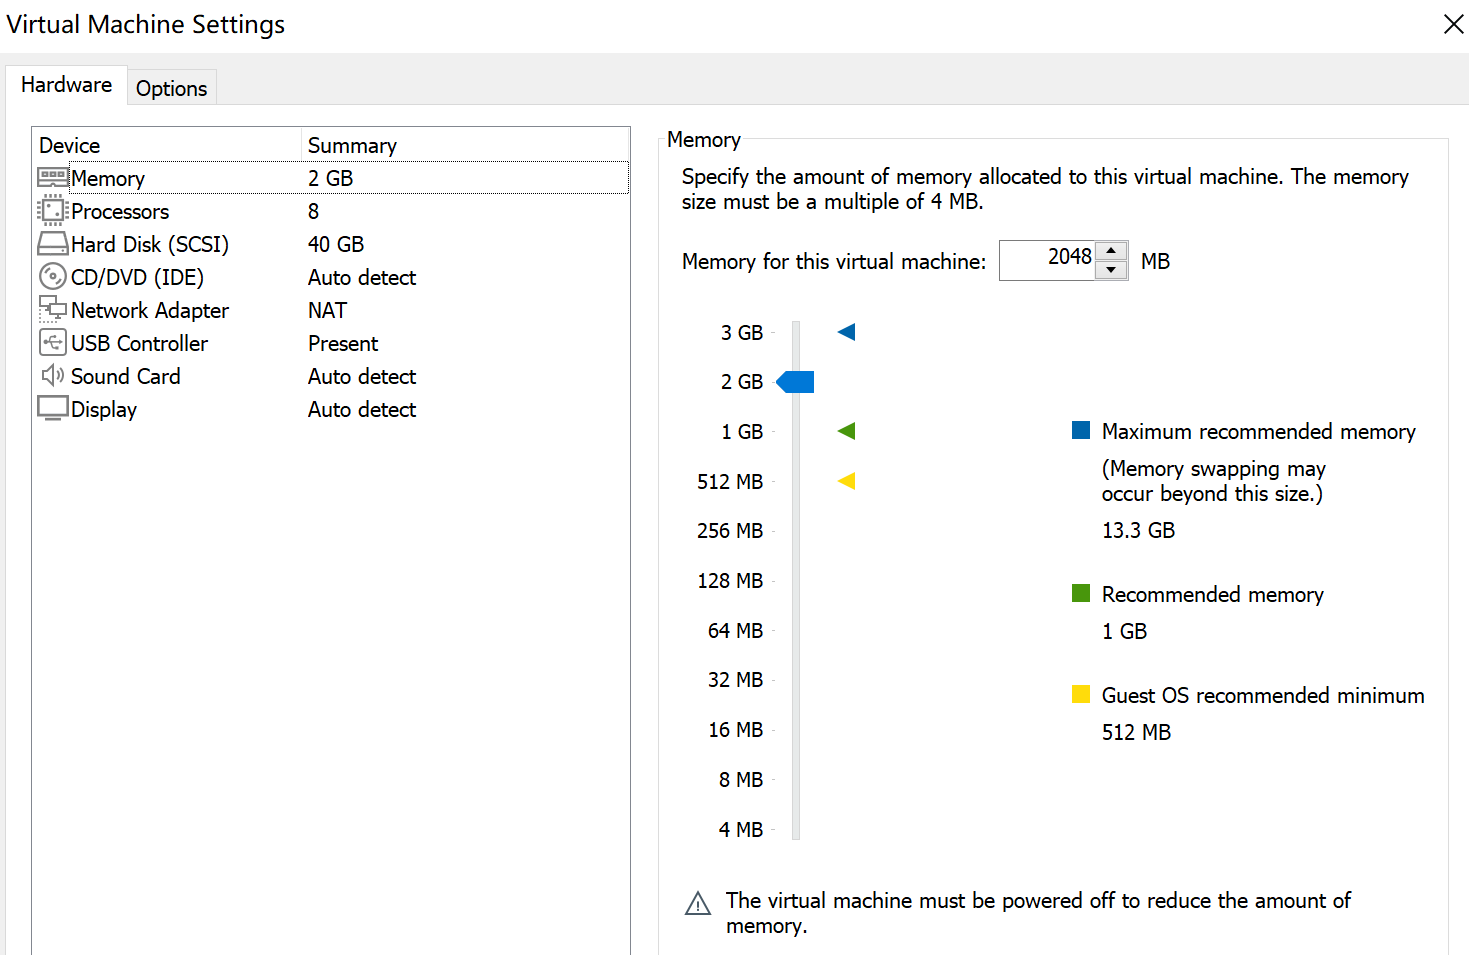Screen dimensions: 1469x955
Task: Click the Sound Card speaker icon
Action: pos(53,375)
